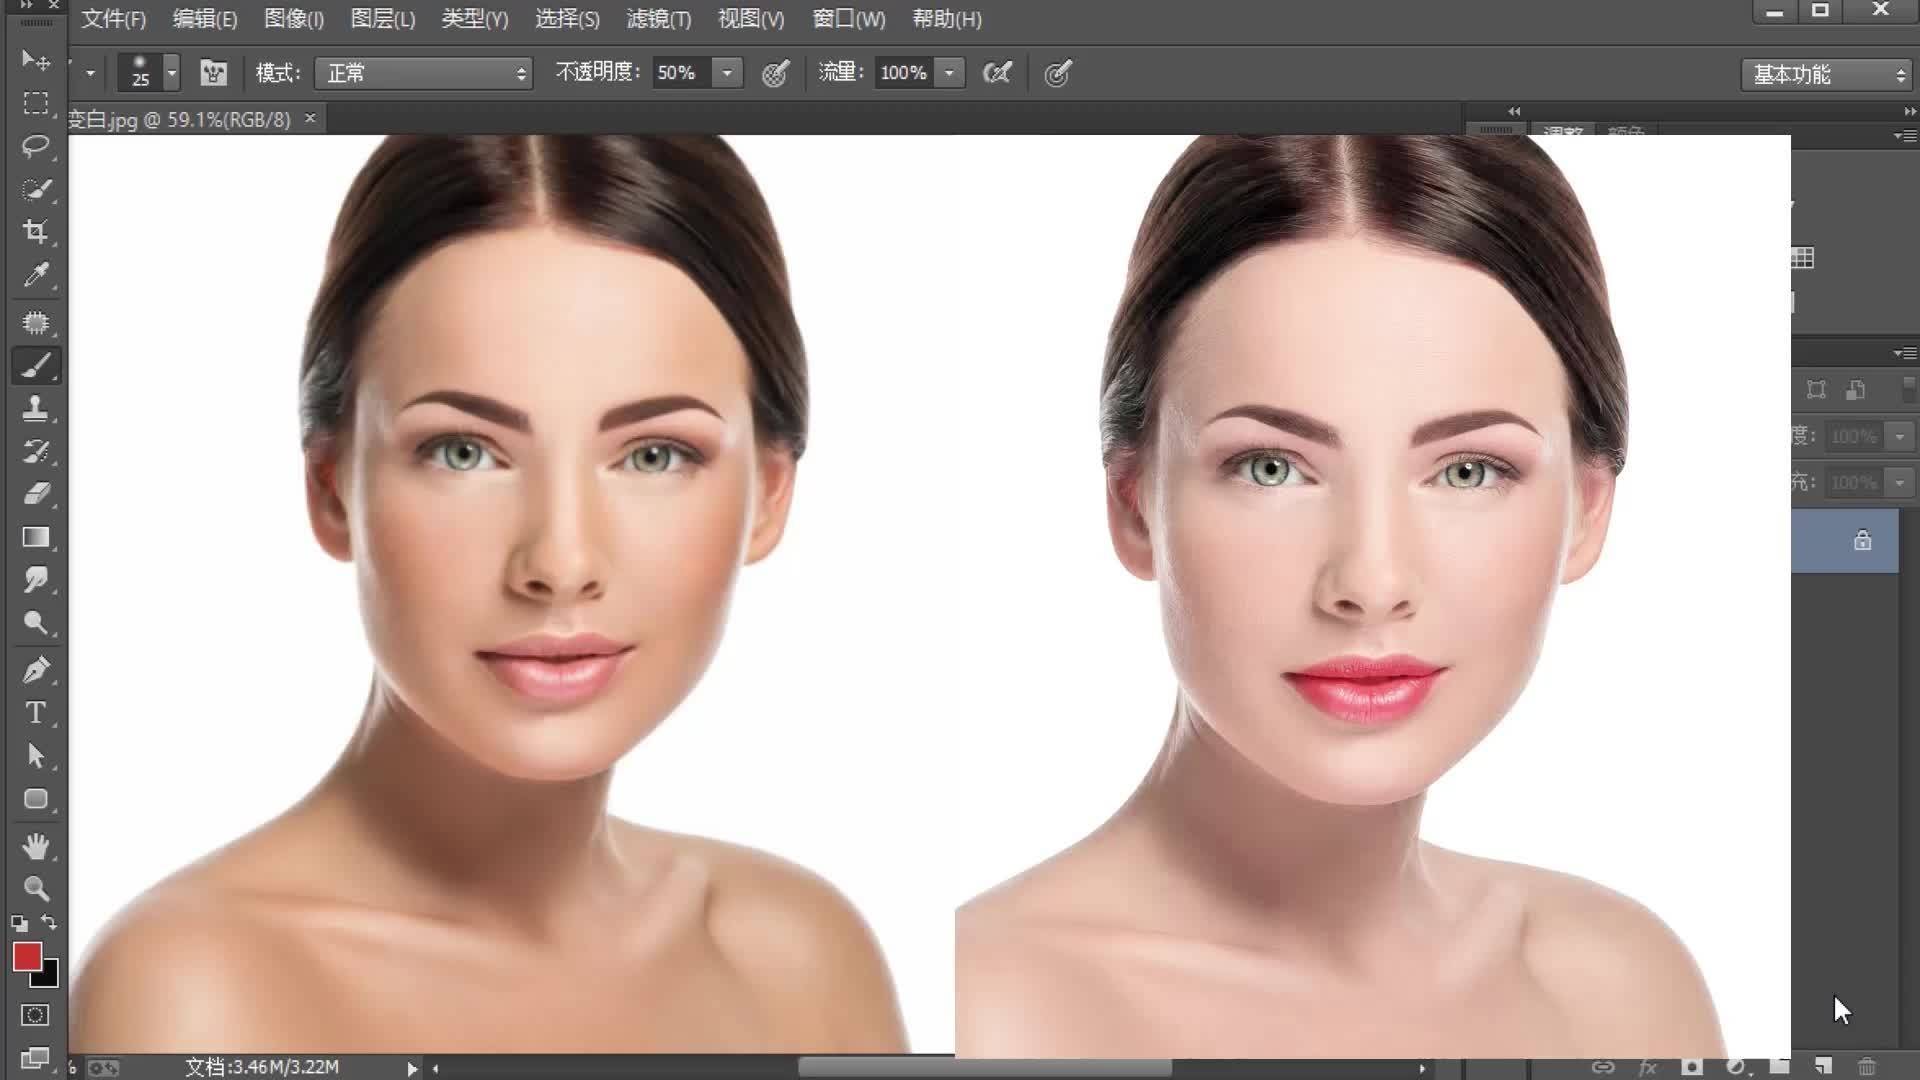Select the Pen tool

(x=36, y=670)
